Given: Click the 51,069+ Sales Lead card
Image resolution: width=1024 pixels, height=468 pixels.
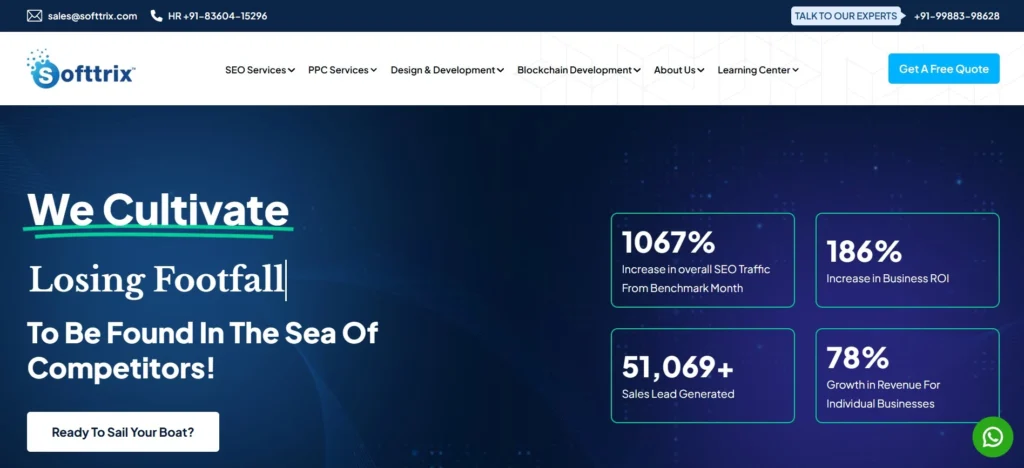Looking at the screenshot, I should point(703,375).
